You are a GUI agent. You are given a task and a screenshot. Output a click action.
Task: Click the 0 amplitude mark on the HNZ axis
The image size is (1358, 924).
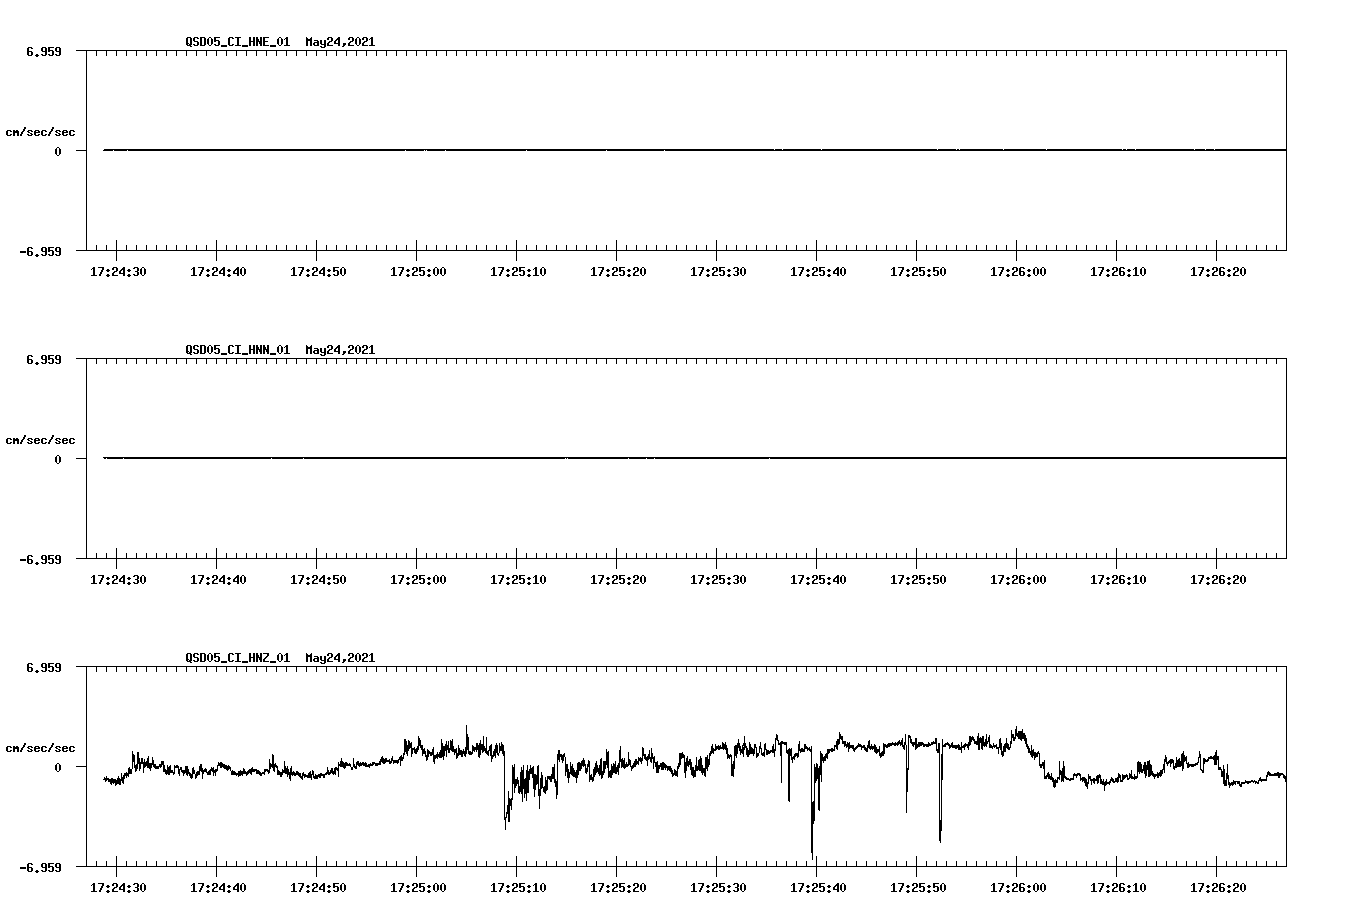click(57, 766)
